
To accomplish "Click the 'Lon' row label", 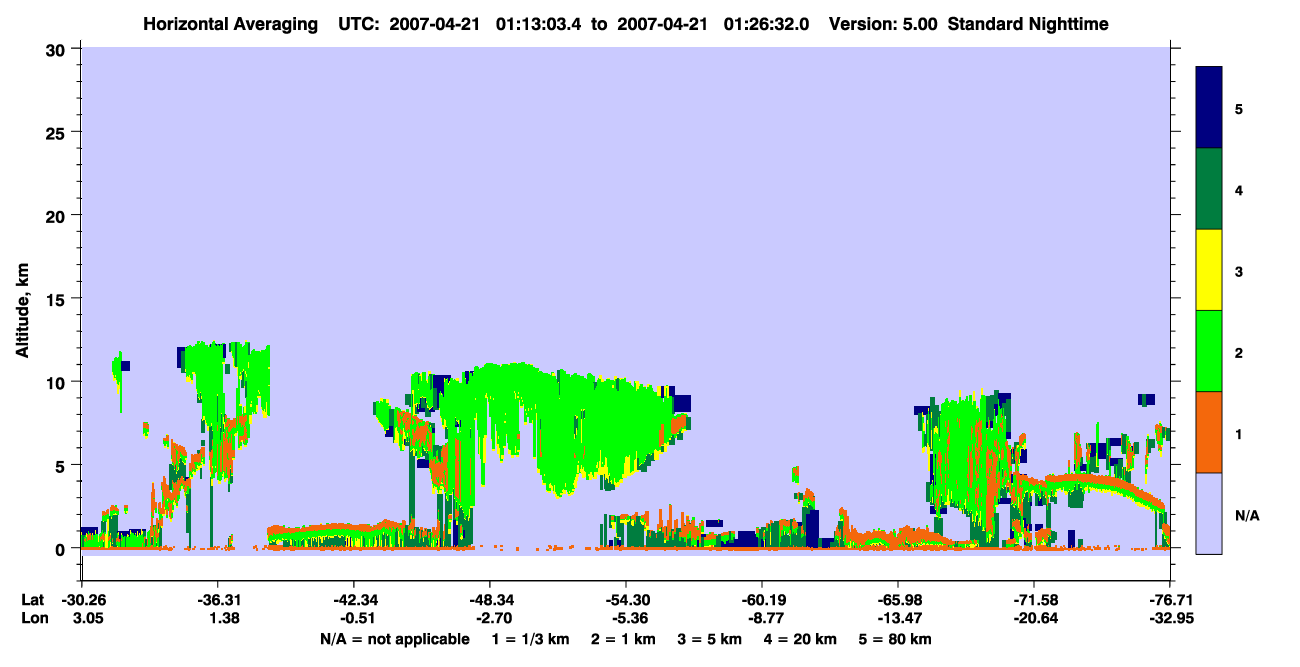I will 33,619.
